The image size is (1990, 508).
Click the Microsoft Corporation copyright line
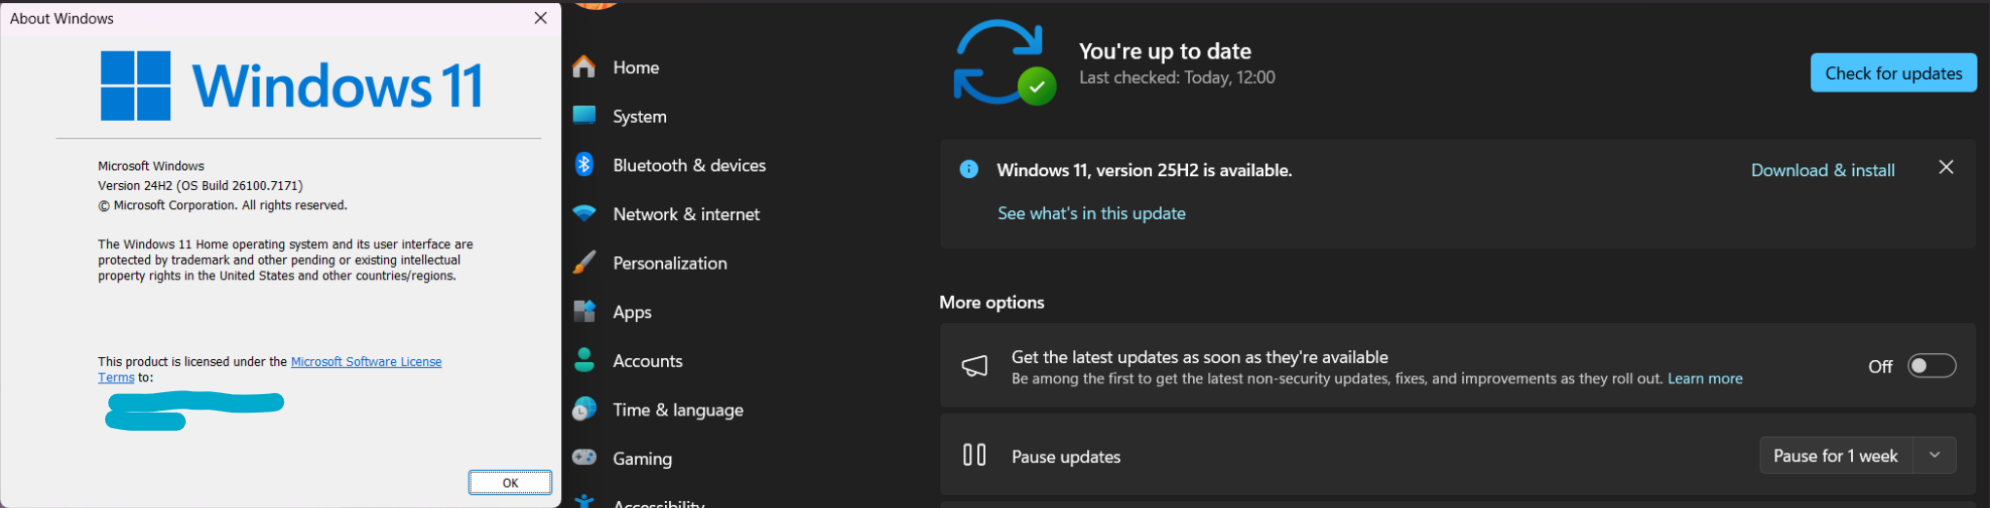pos(222,205)
